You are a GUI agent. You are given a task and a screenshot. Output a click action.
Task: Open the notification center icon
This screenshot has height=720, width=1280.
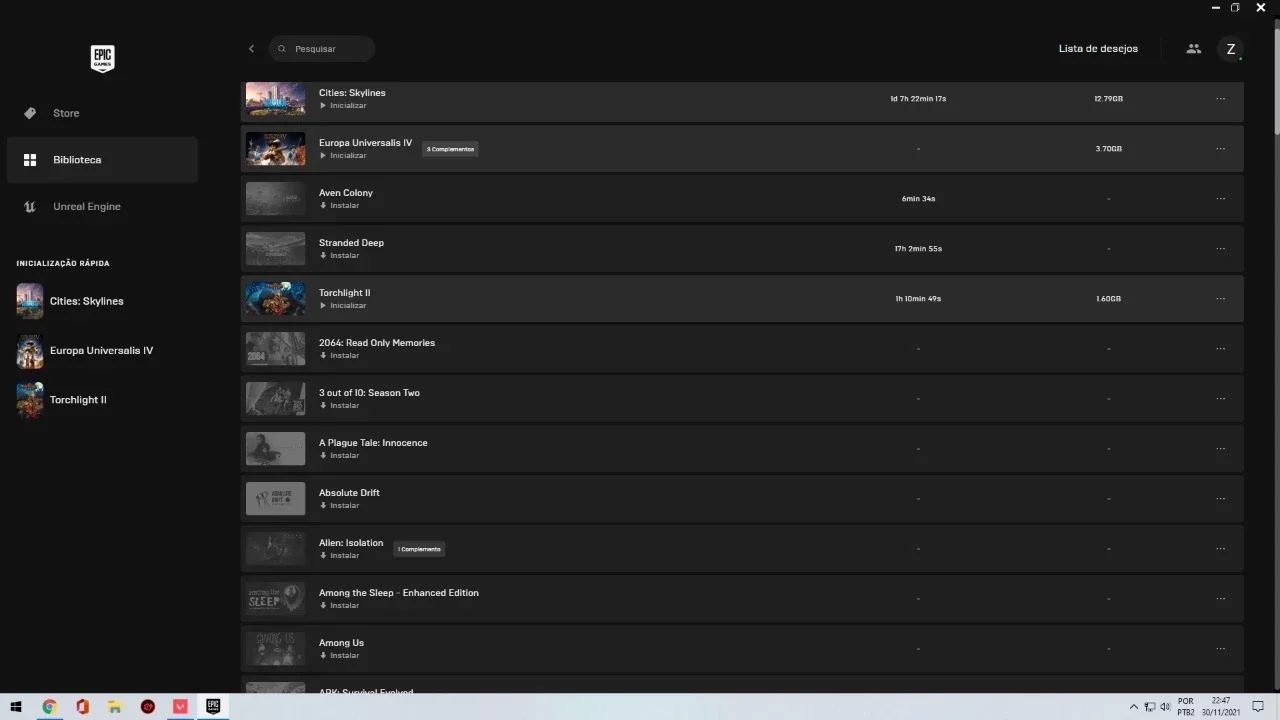click(1258, 707)
